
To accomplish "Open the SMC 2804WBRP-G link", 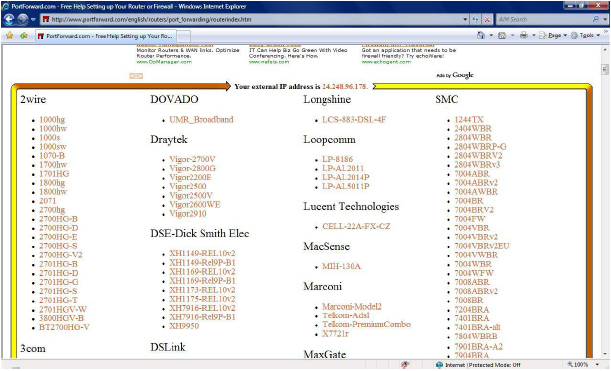I will tap(480, 147).
